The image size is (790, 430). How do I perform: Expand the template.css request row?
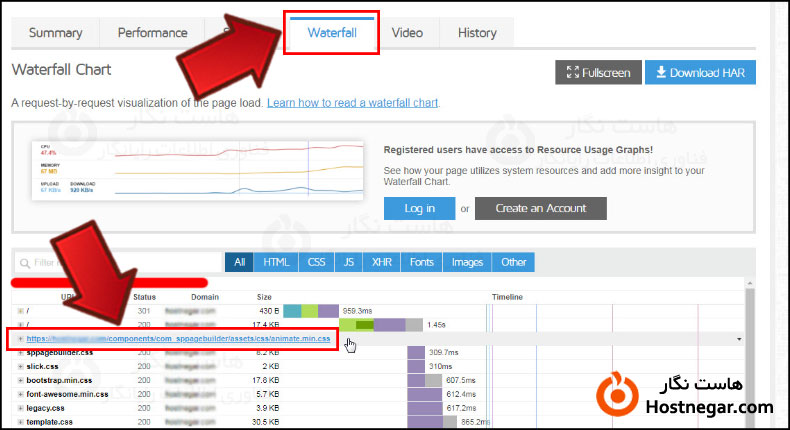[x=20, y=422]
